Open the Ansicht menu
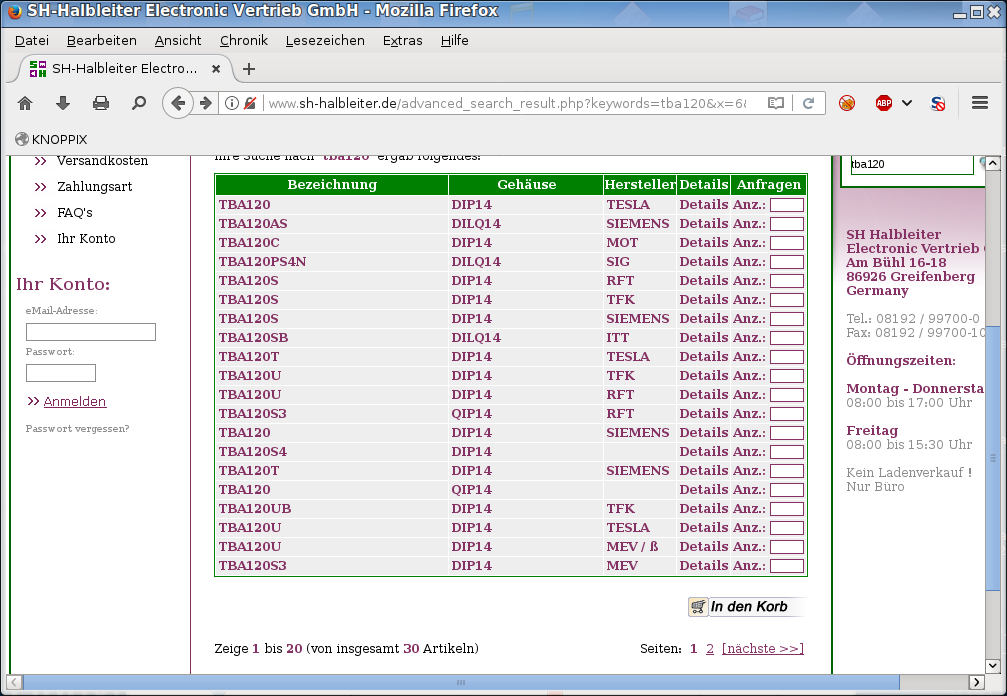Viewport: 1007px width, 696px height. 178,40
